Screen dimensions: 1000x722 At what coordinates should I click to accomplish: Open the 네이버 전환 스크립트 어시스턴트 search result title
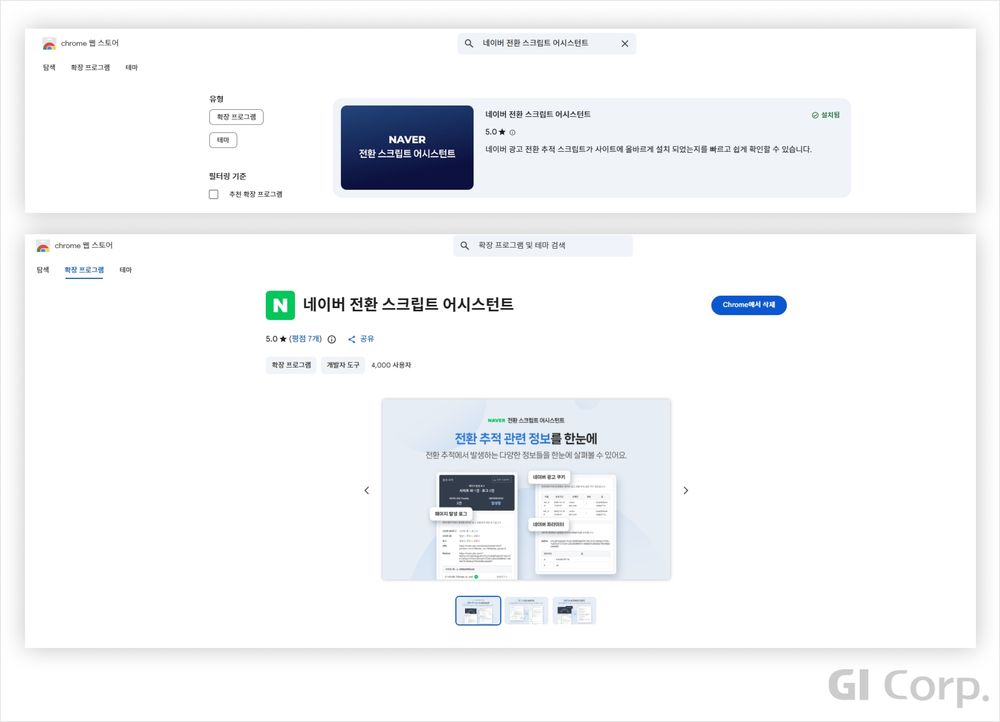[x=538, y=115]
